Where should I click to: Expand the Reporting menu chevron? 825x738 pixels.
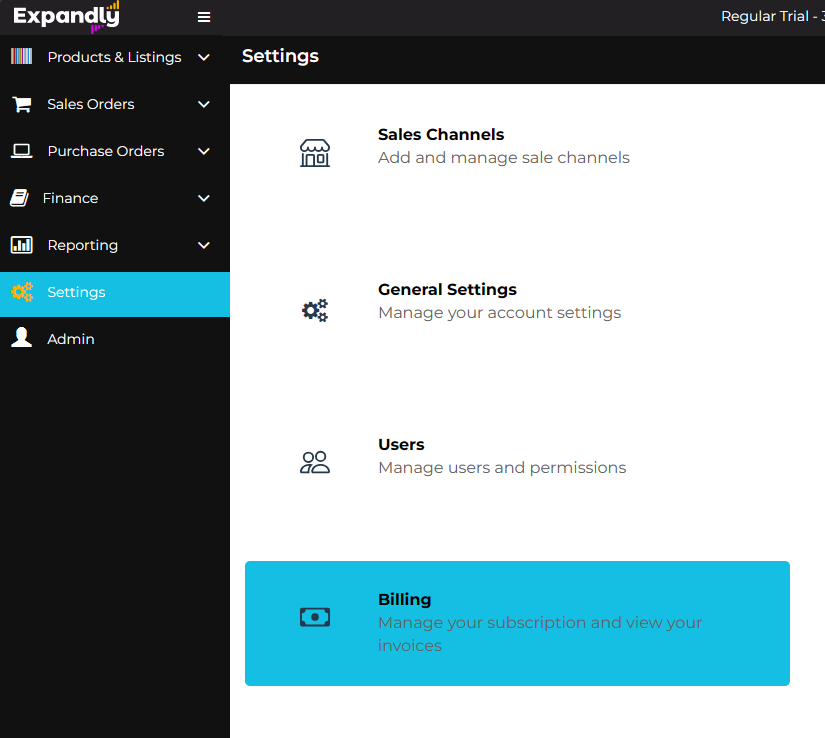click(x=204, y=245)
